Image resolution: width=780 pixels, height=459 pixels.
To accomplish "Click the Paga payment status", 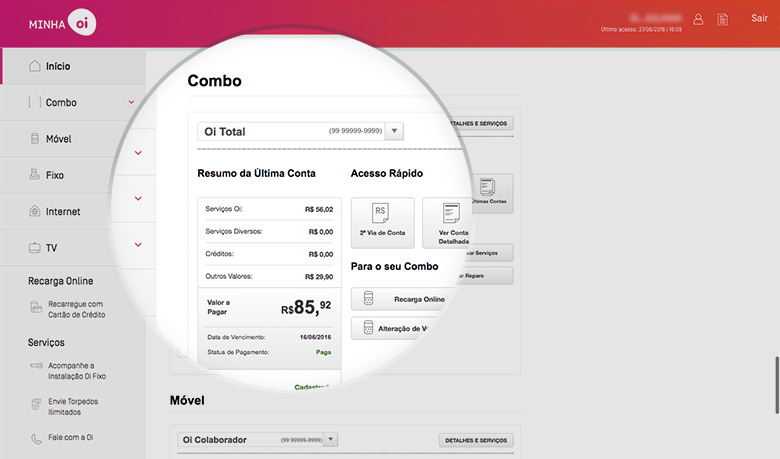I will point(323,352).
